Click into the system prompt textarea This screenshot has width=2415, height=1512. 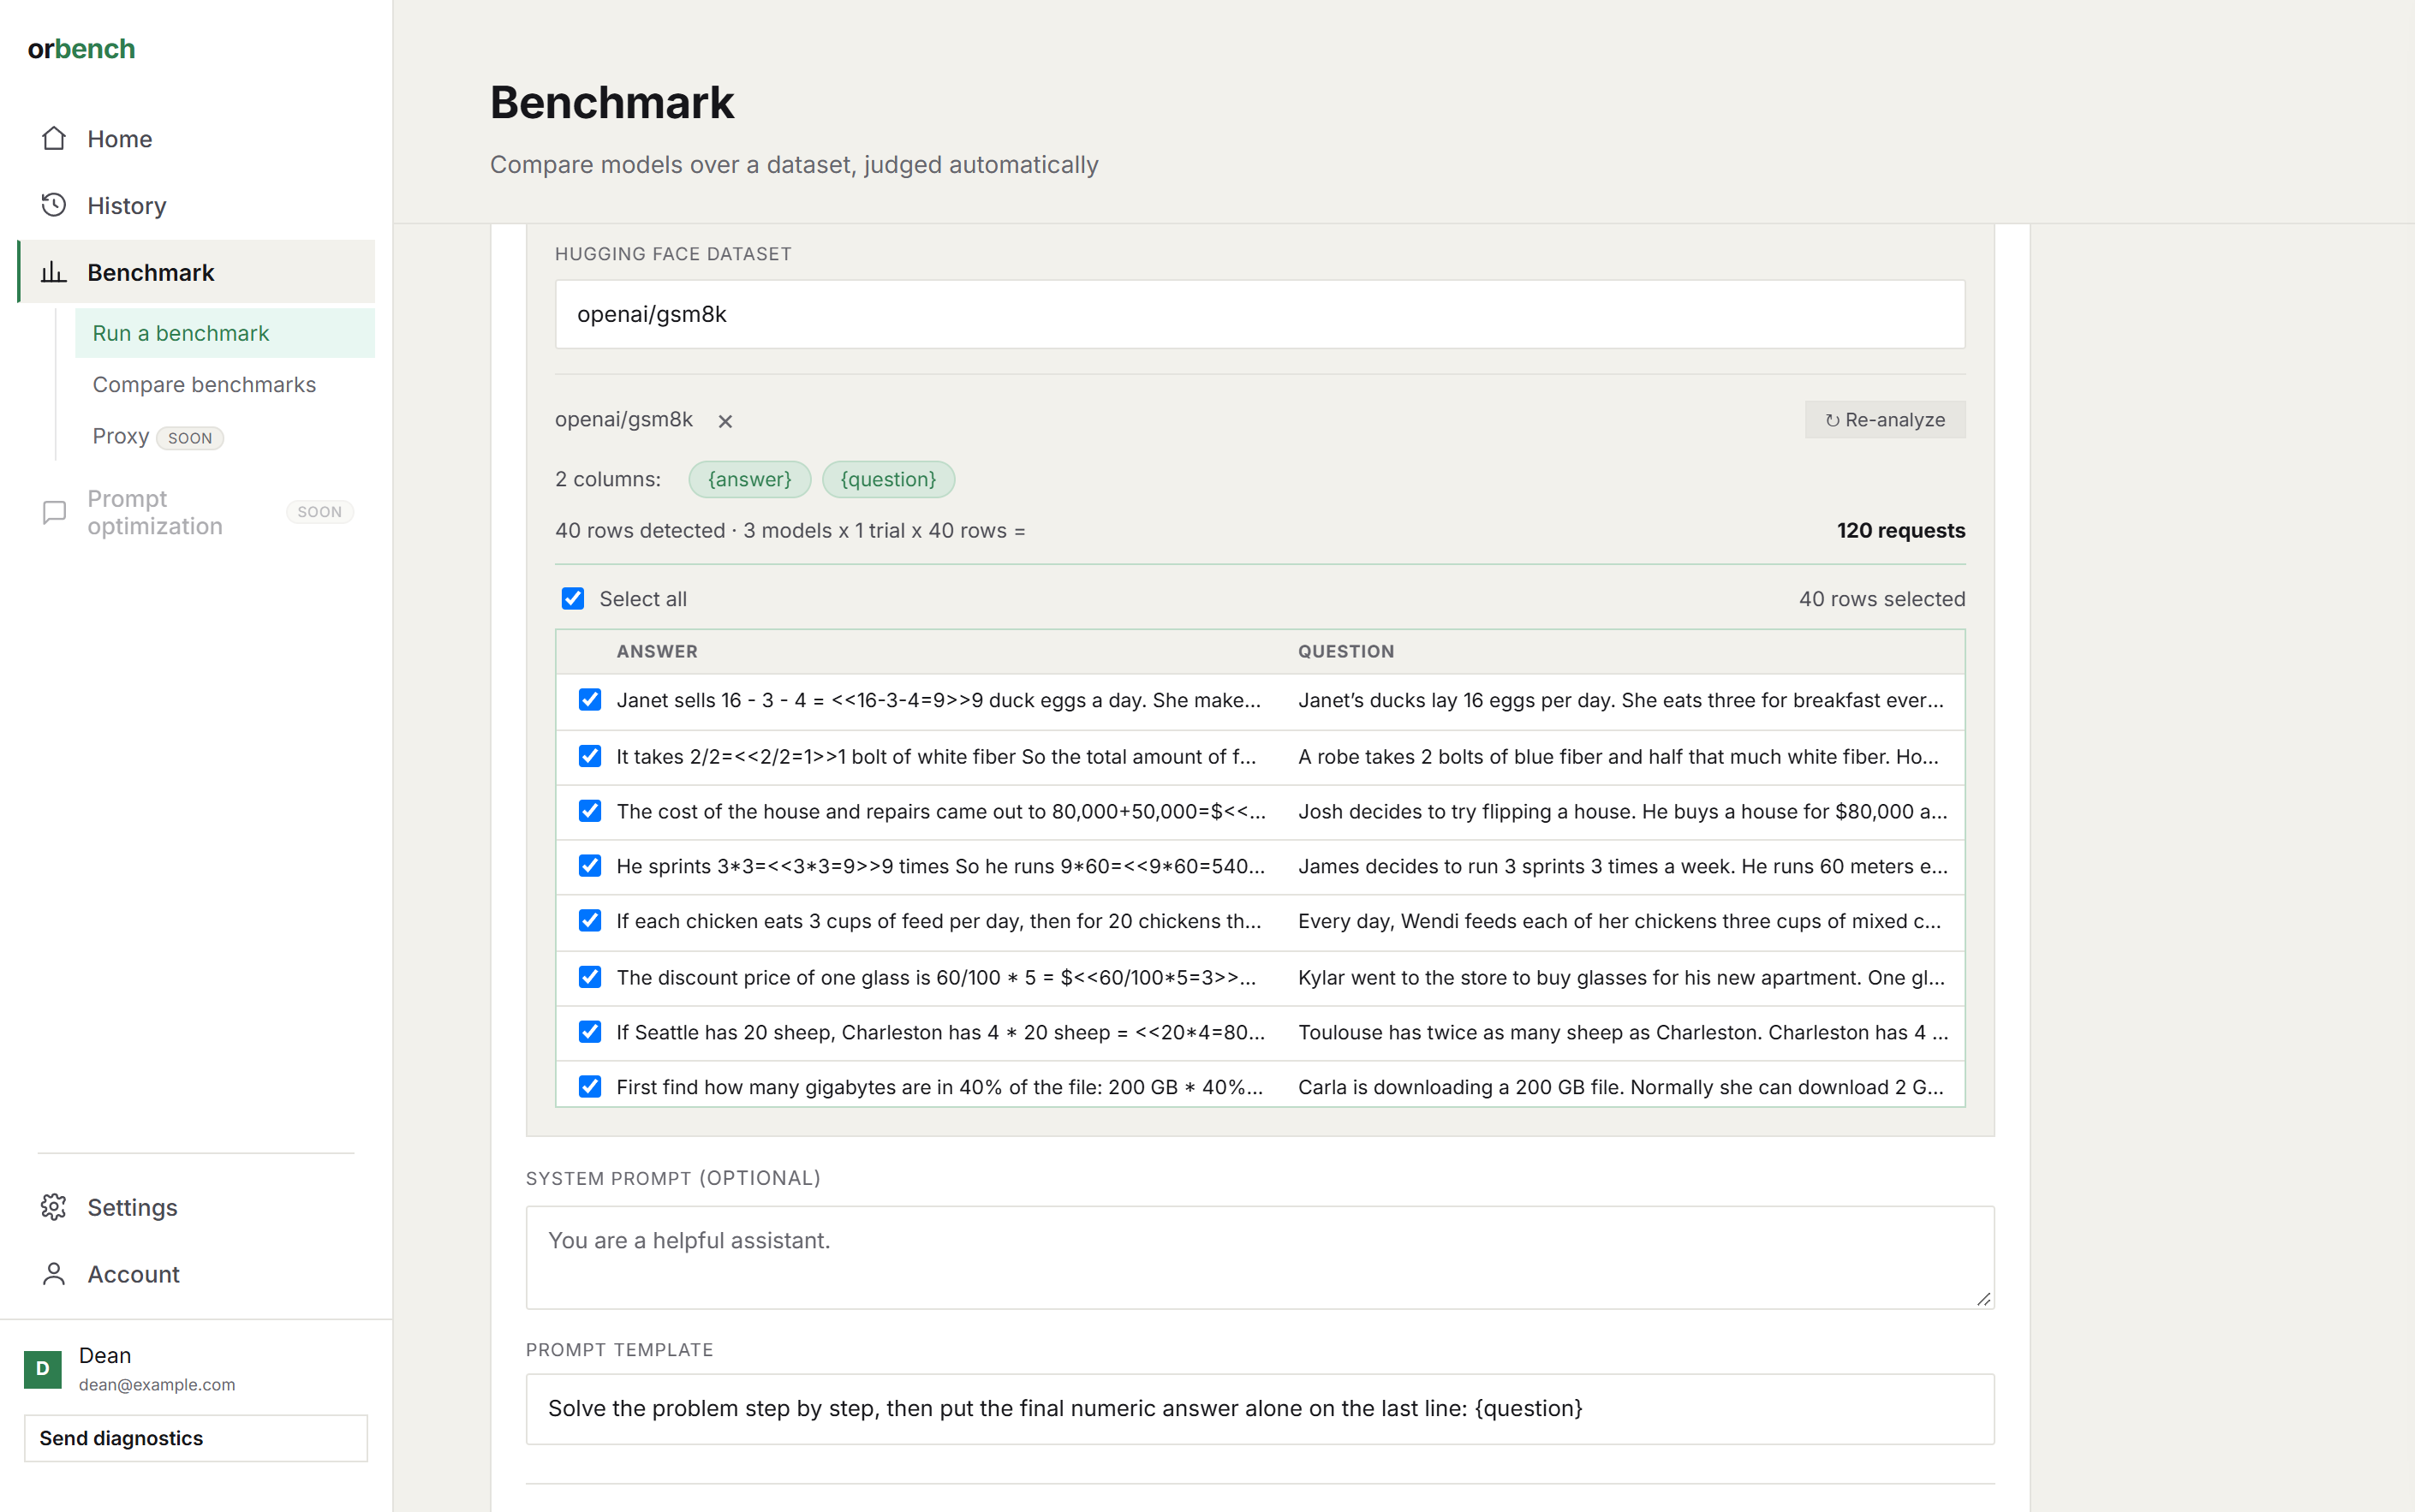1260,1257
